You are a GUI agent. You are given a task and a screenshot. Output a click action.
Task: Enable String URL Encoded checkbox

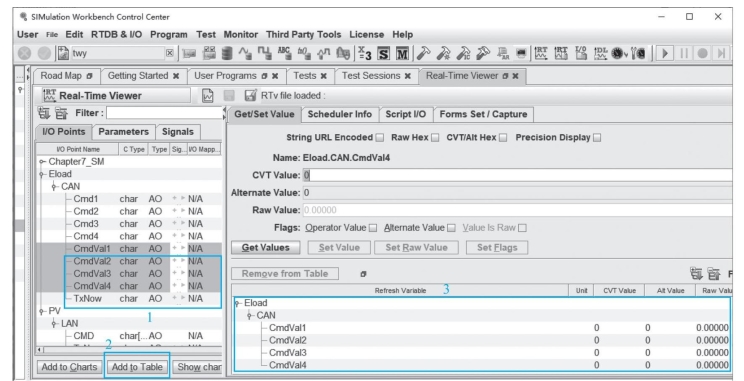click(380, 138)
